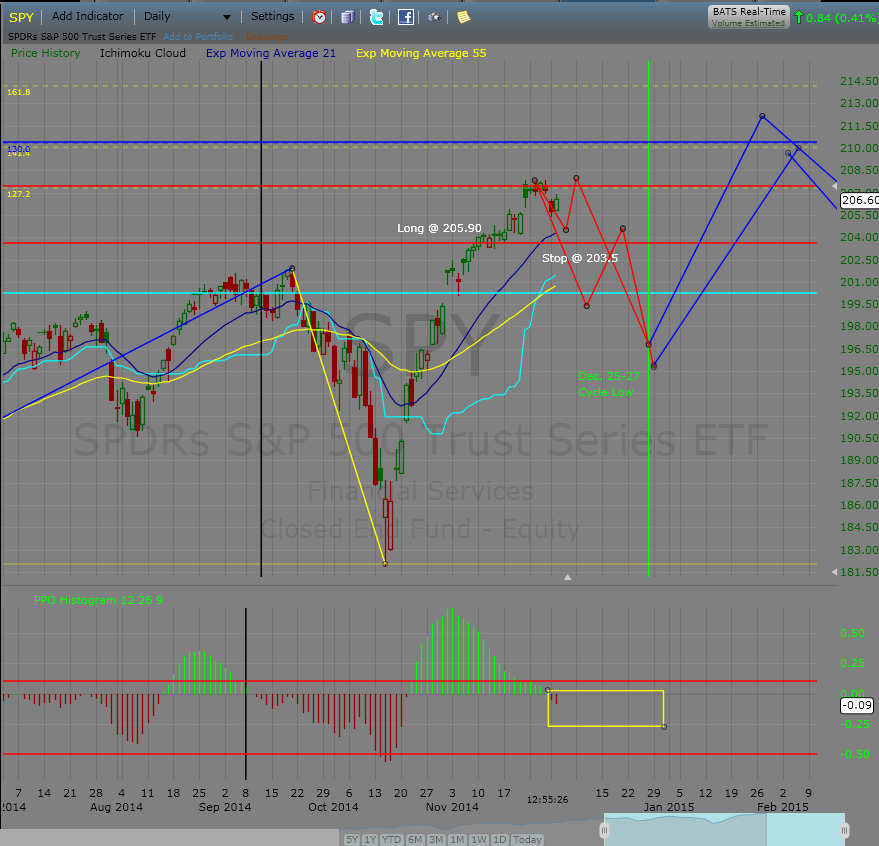Screen dimensions: 879x846
Task: Click the Long @ 205.90 annotation
Action: [440, 228]
